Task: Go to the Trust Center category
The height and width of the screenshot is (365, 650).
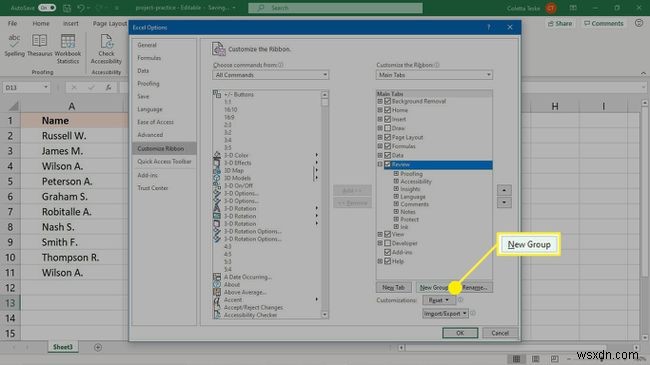Action: click(153, 188)
